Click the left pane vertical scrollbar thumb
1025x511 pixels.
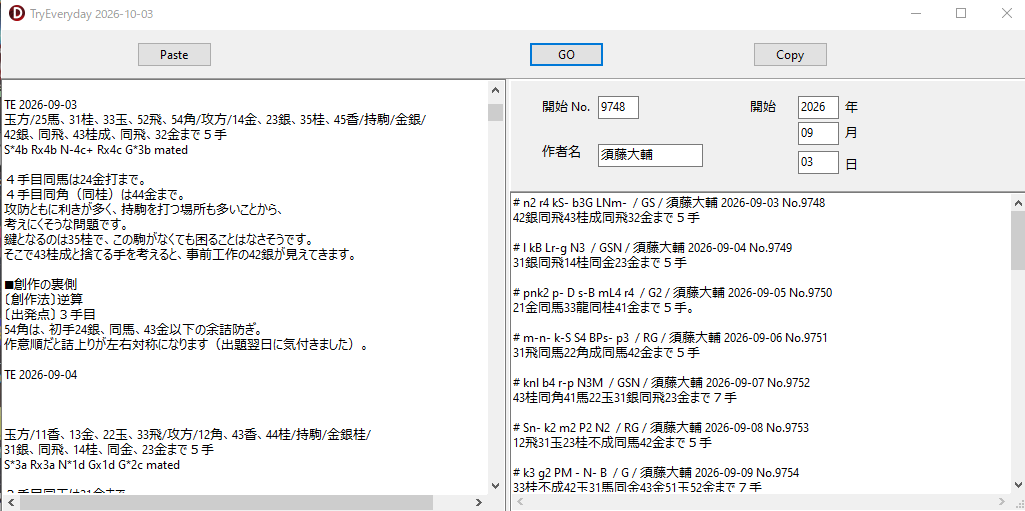[x=496, y=112]
